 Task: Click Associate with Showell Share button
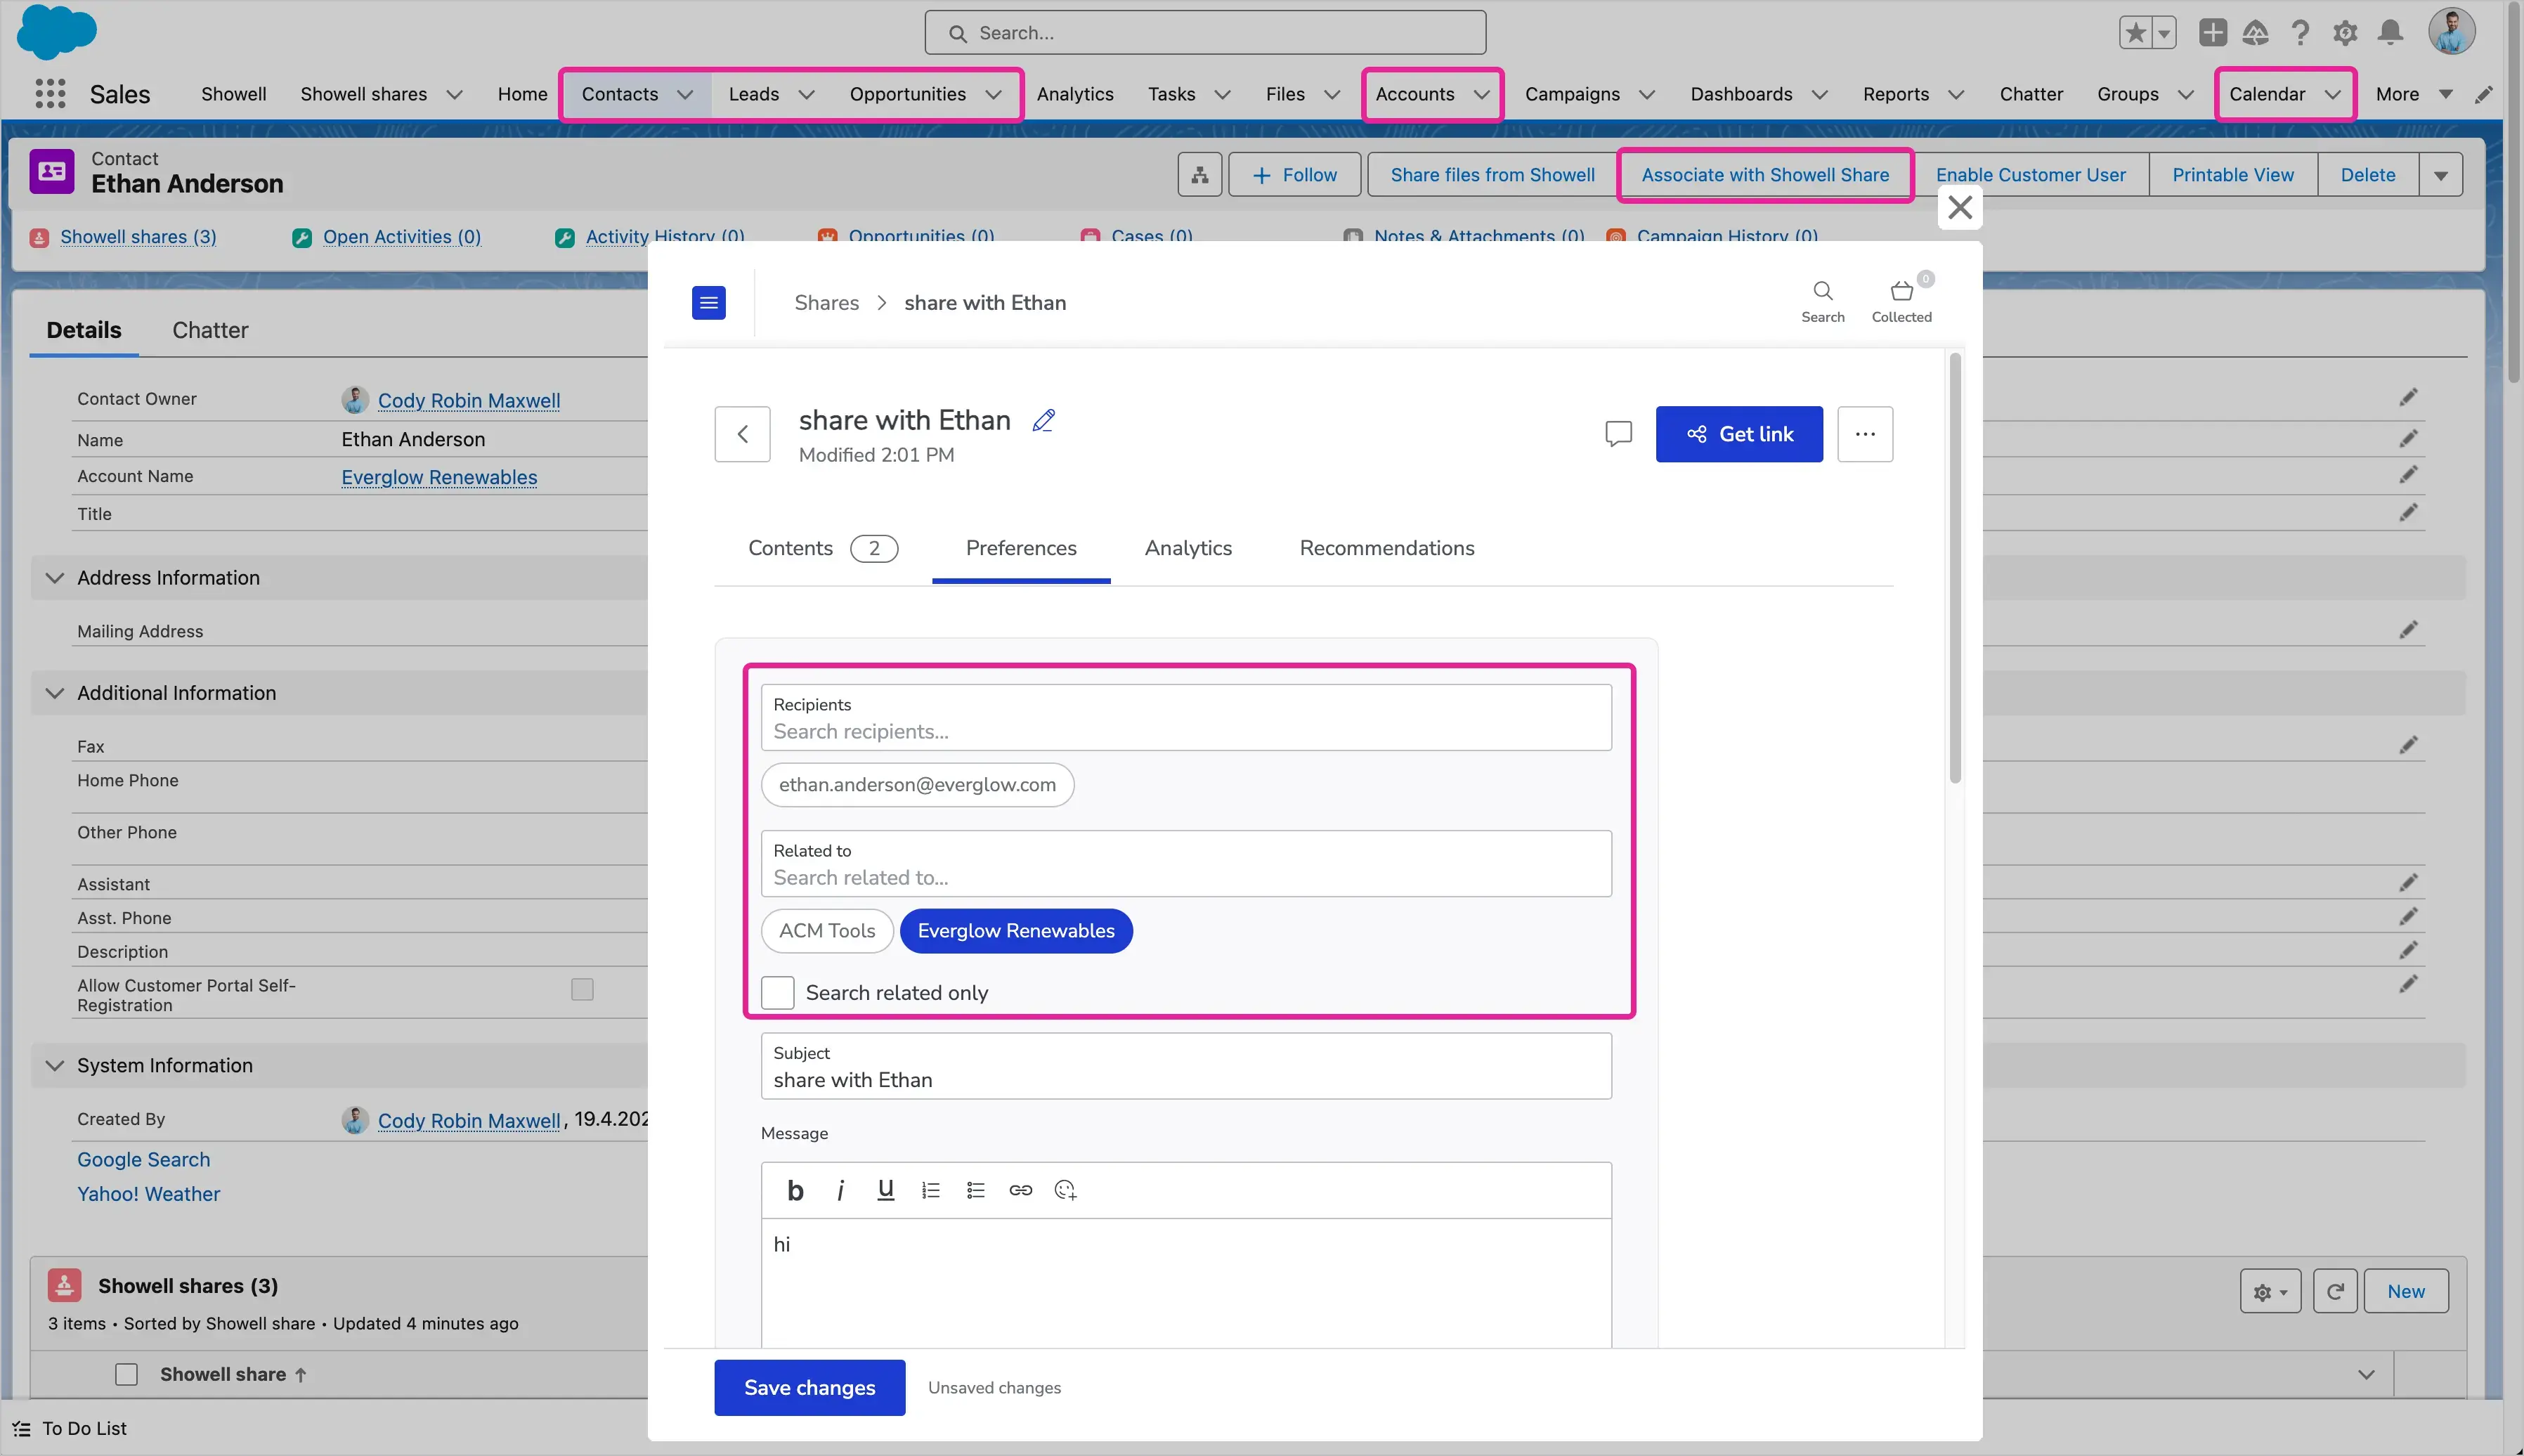[1765, 175]
